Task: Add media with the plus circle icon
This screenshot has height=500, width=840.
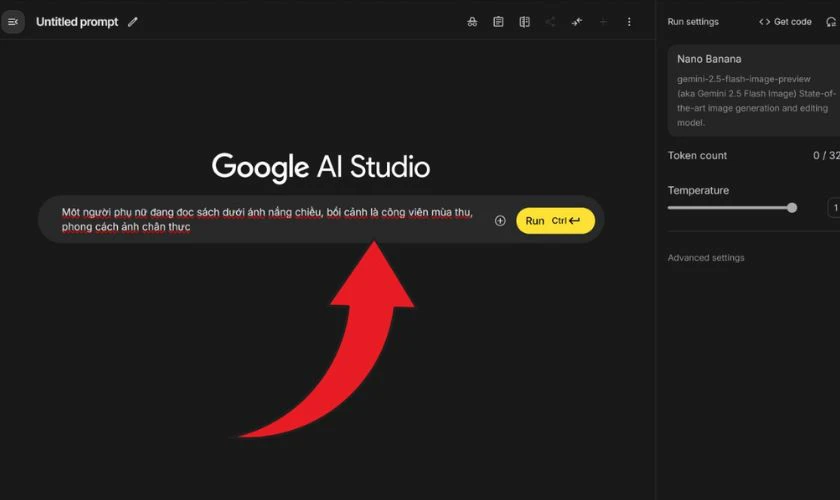Action: [x=500, y=221]
